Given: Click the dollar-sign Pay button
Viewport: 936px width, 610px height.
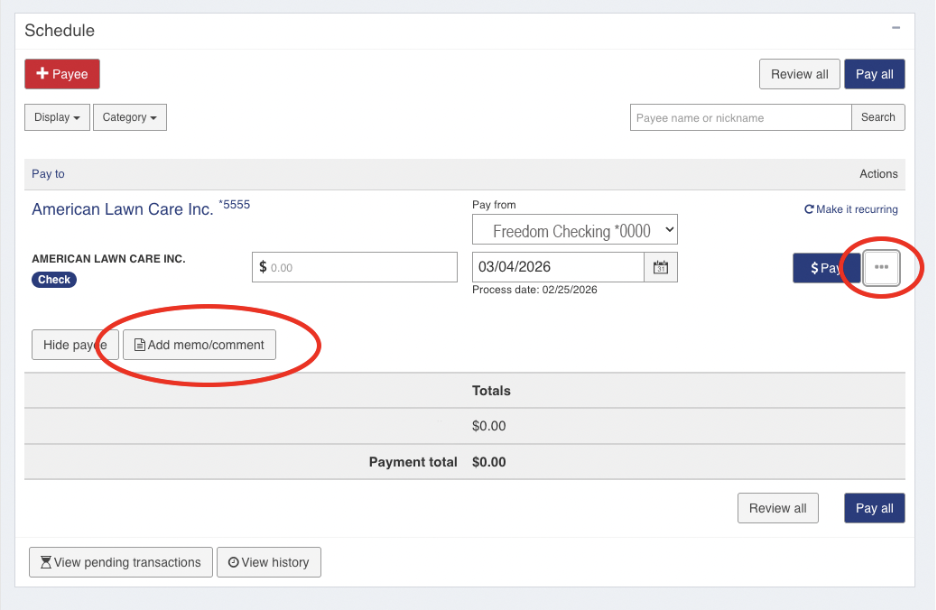Looking at the screenshot, I should (826, 268).
